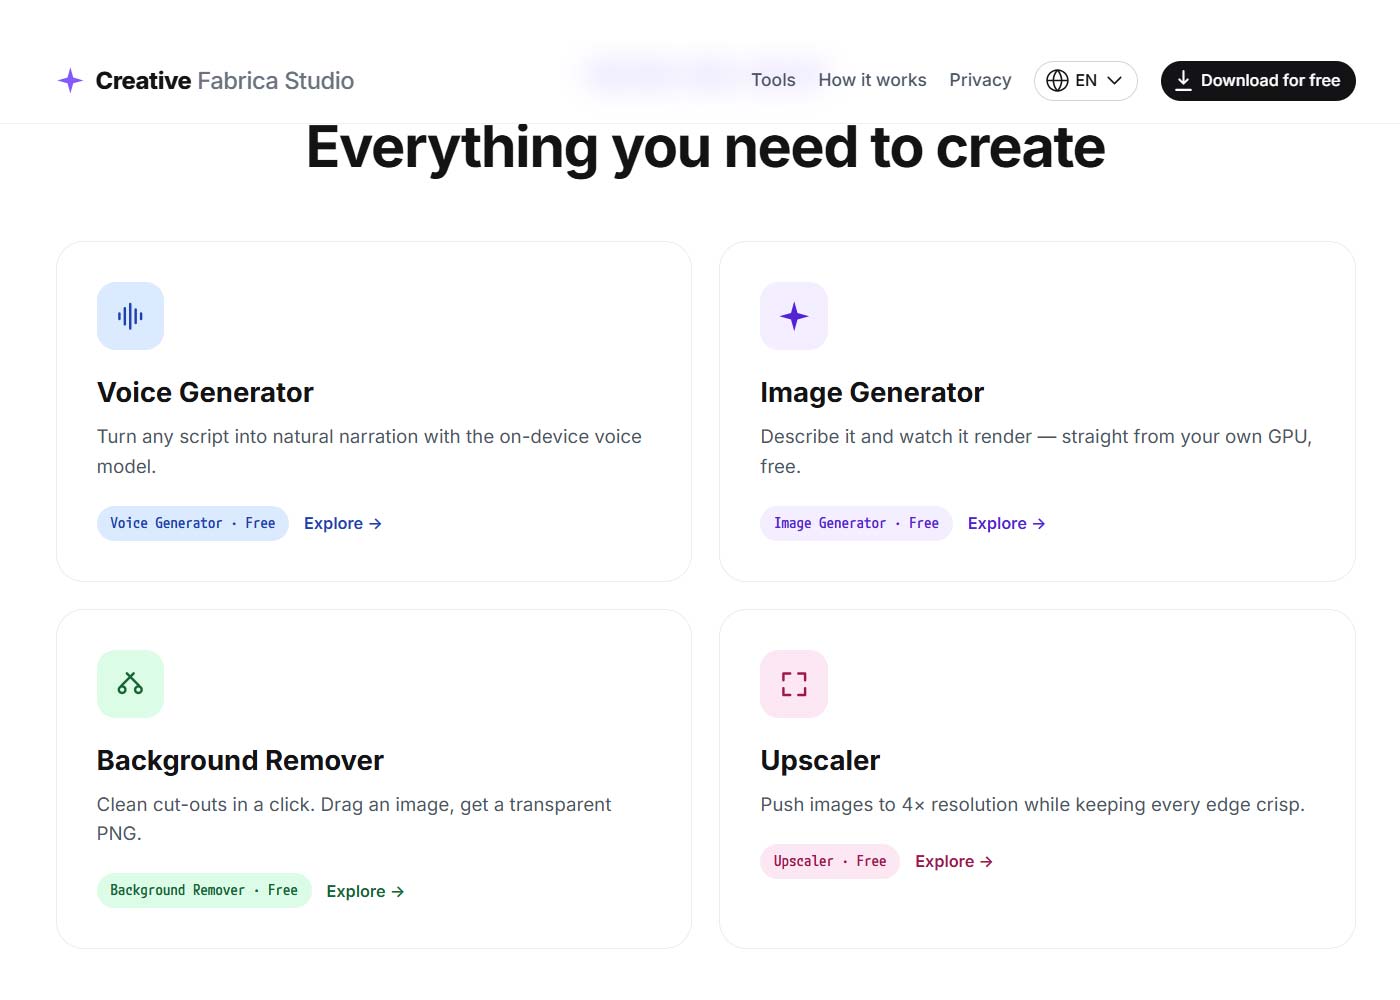
Task: Click the Image Generator sparkle icon
Action: point(794,316)
